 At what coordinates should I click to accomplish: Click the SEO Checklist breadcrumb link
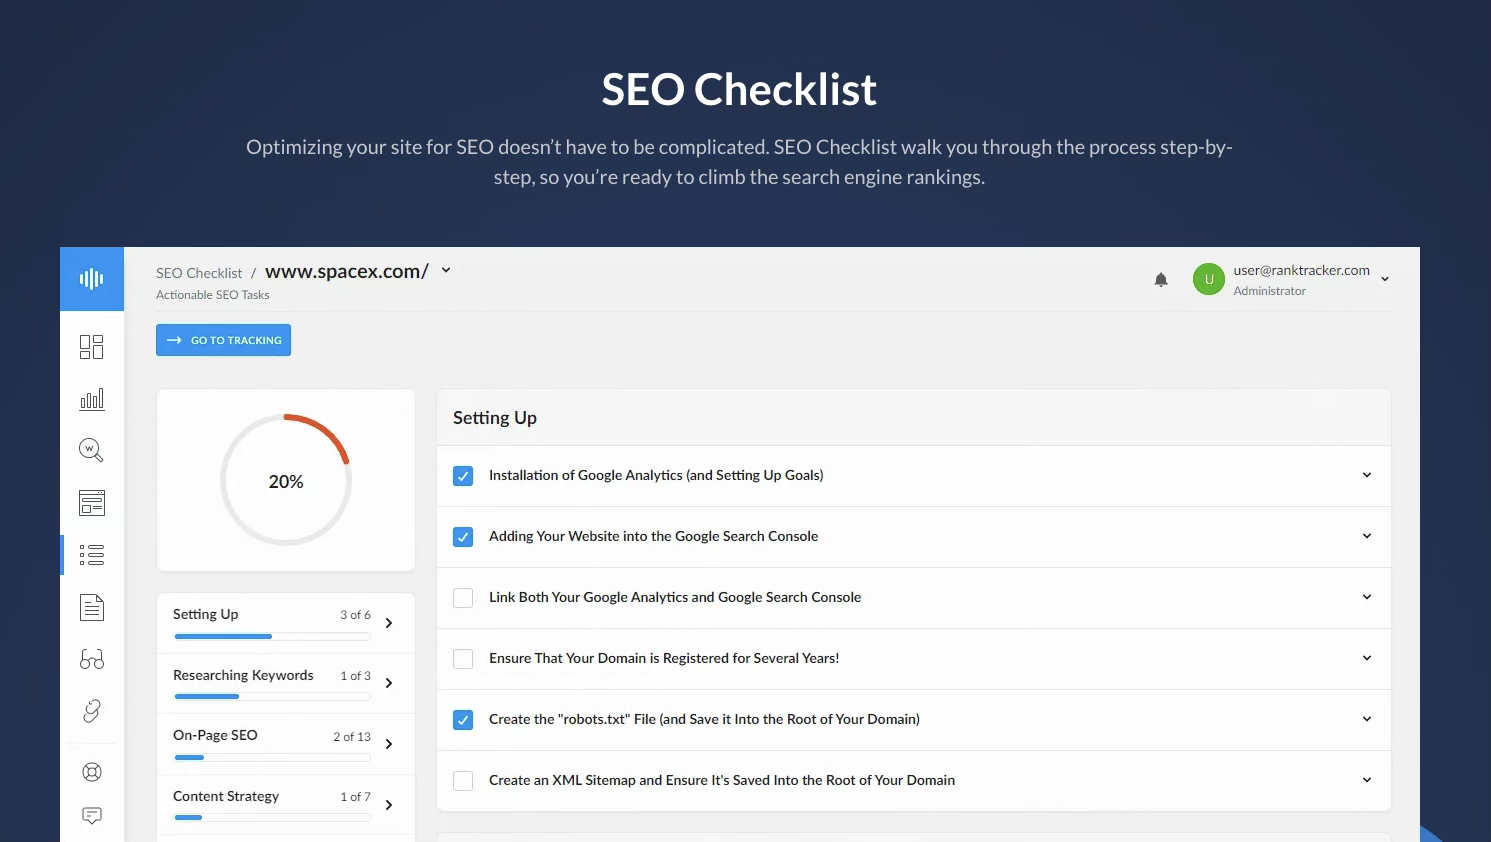[x=199, y=273]
